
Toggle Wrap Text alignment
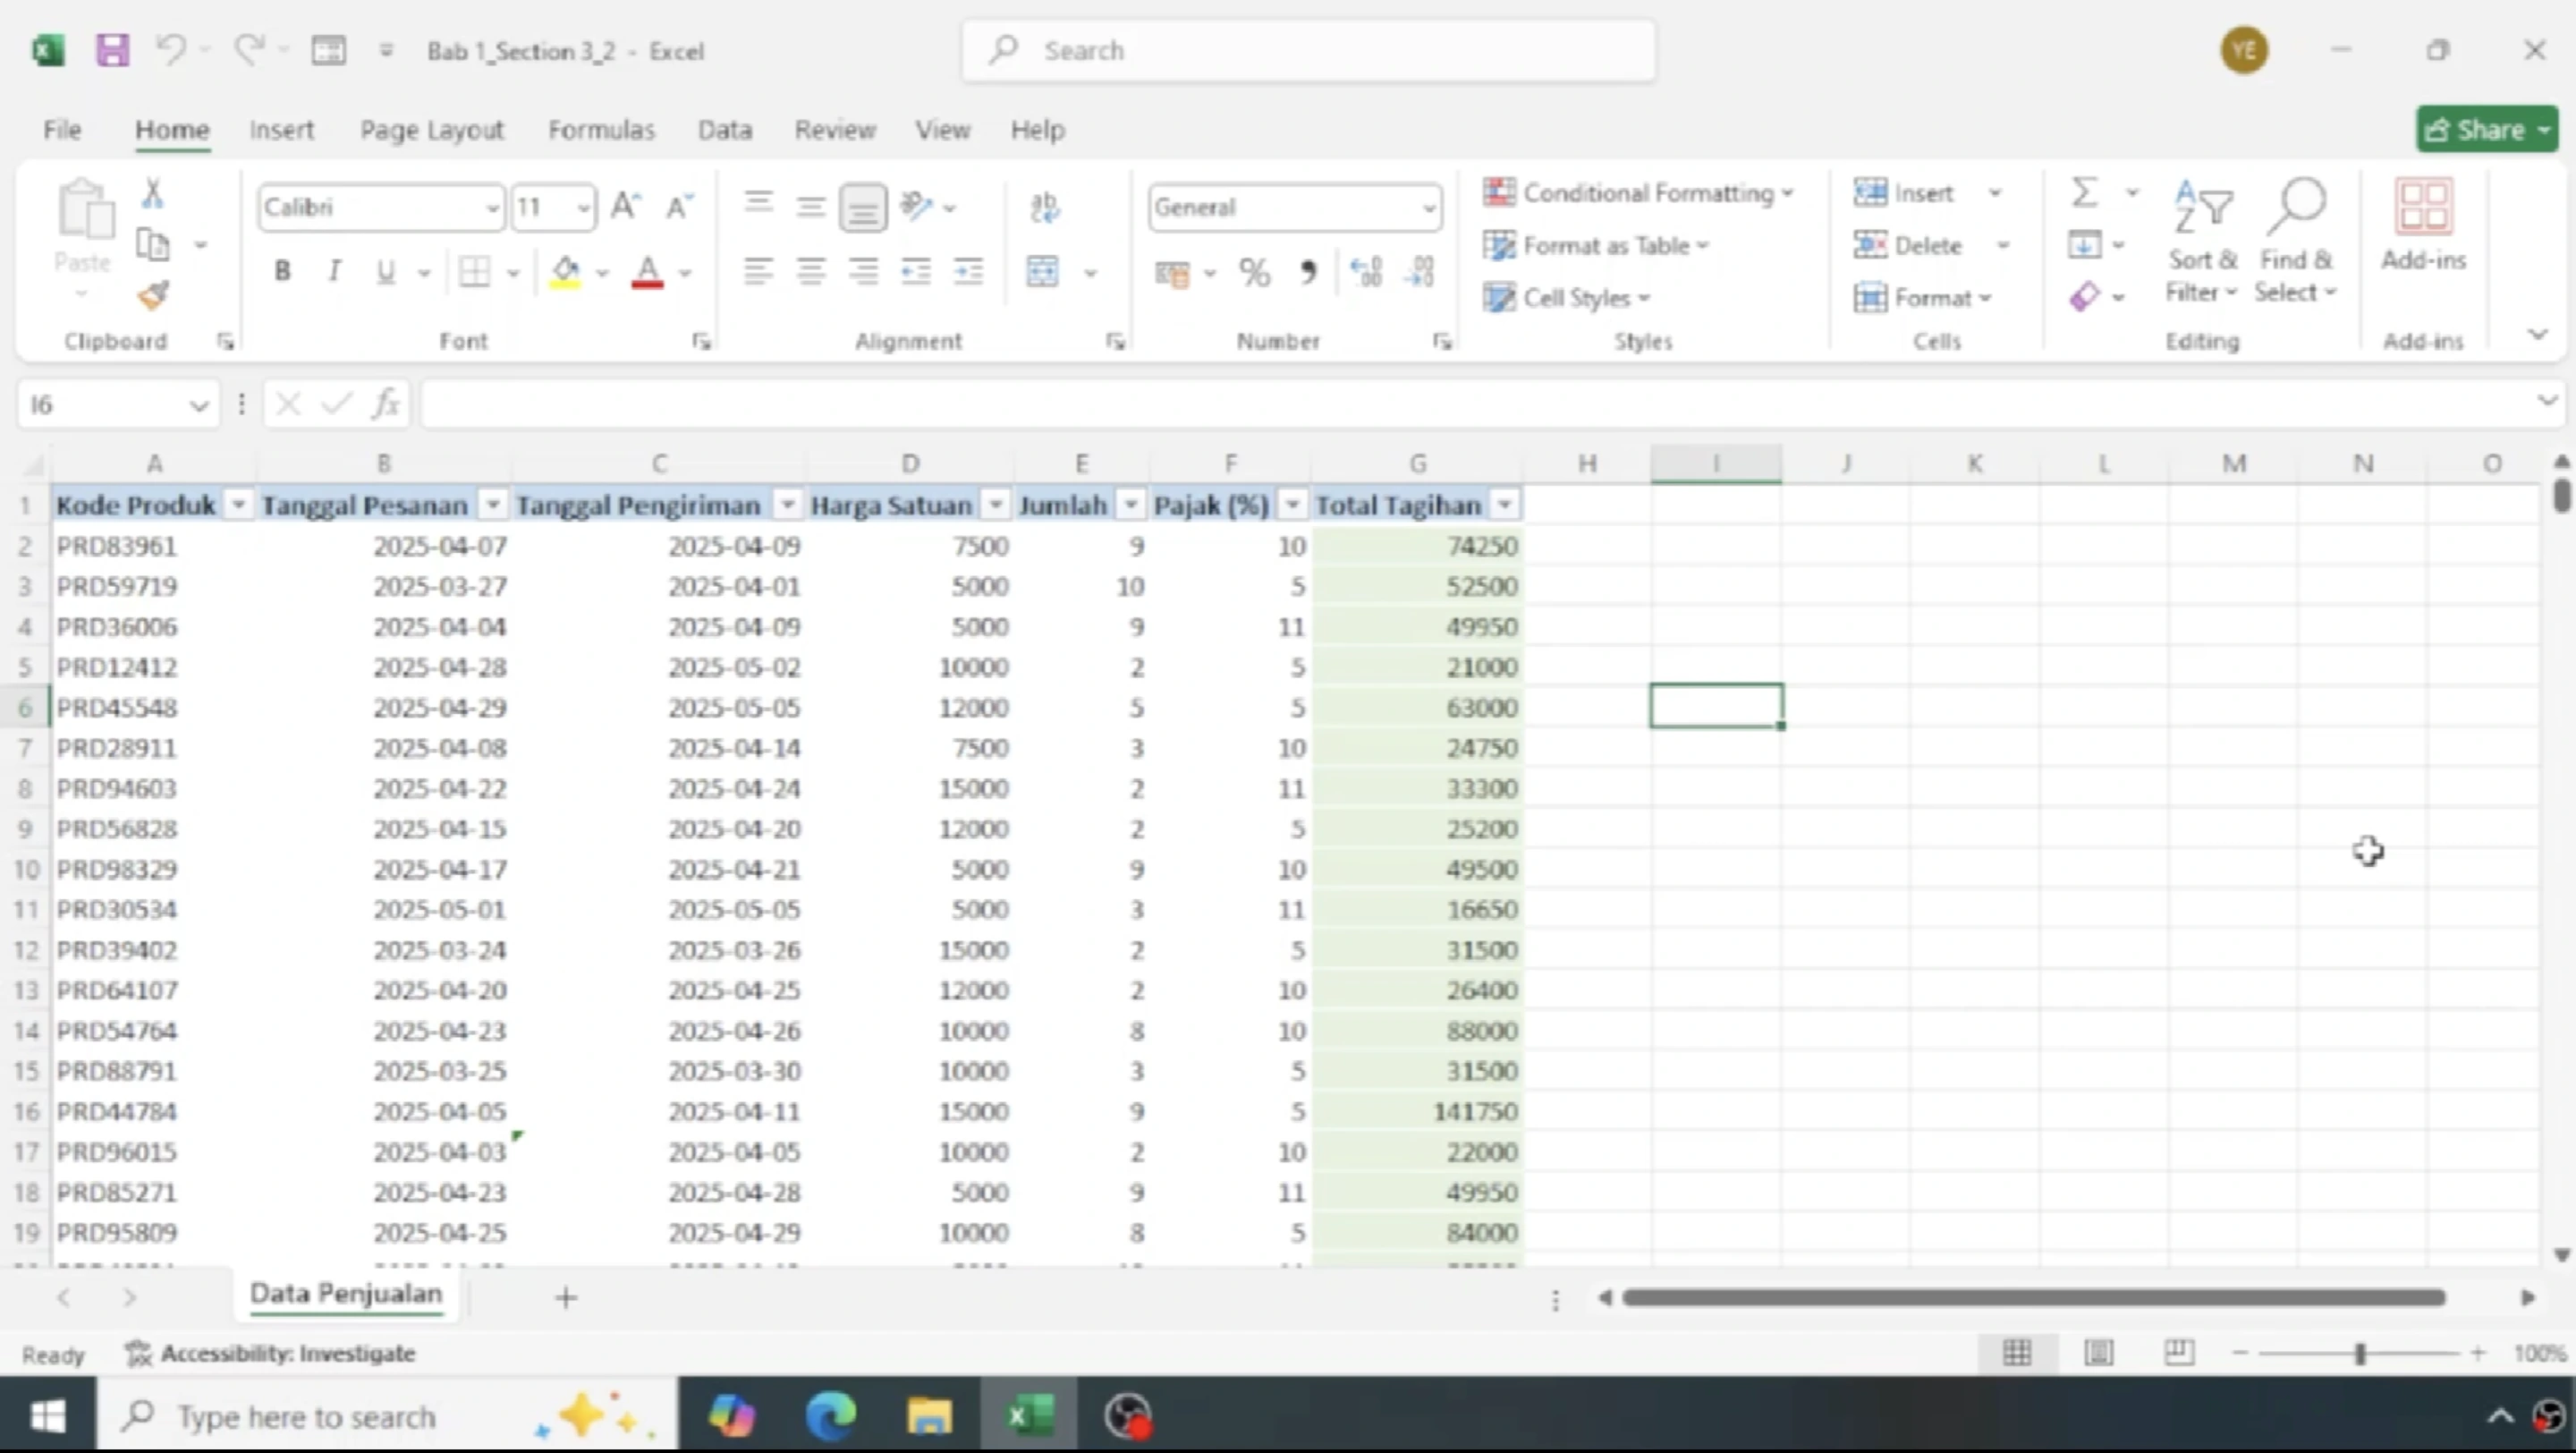point(1043,207)
